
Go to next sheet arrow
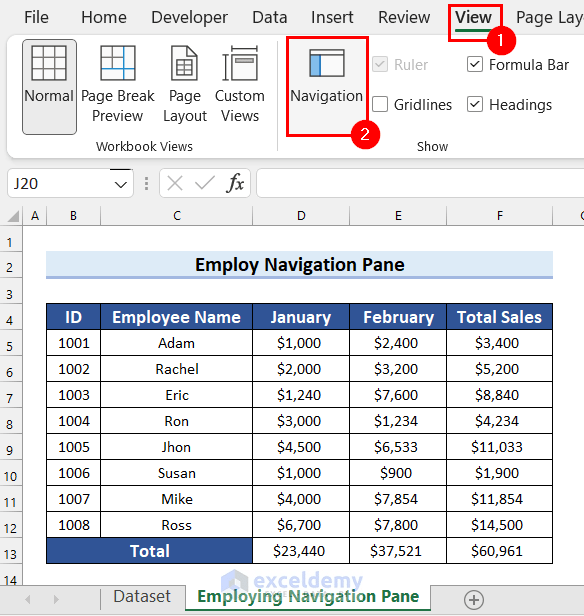[56, 599]
